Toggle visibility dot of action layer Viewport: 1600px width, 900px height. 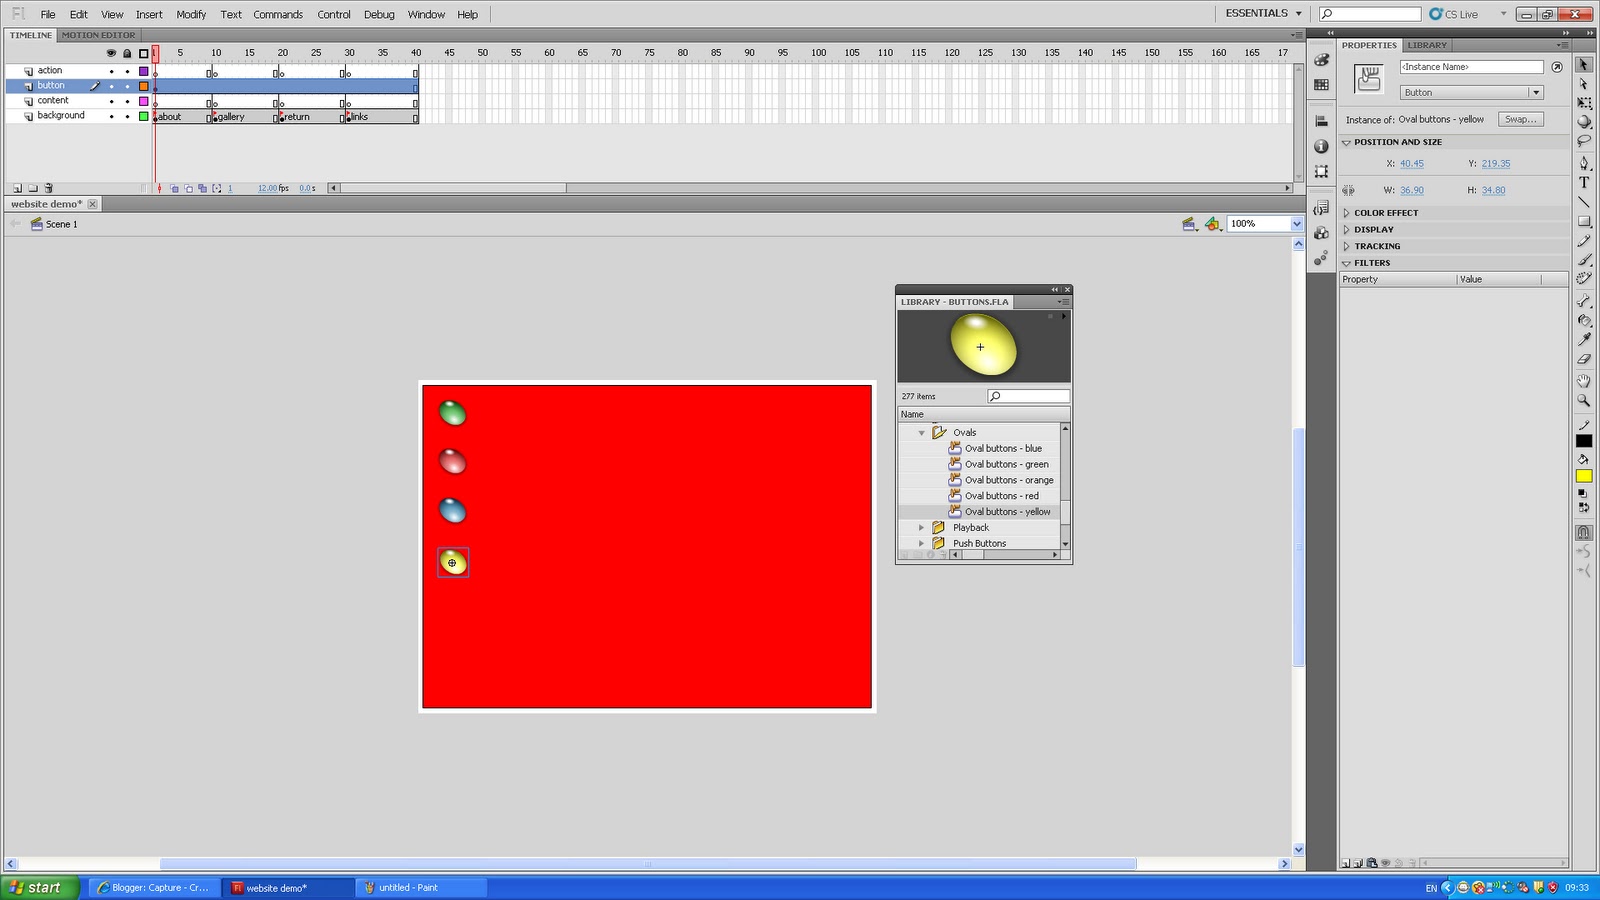click(111, 71)
